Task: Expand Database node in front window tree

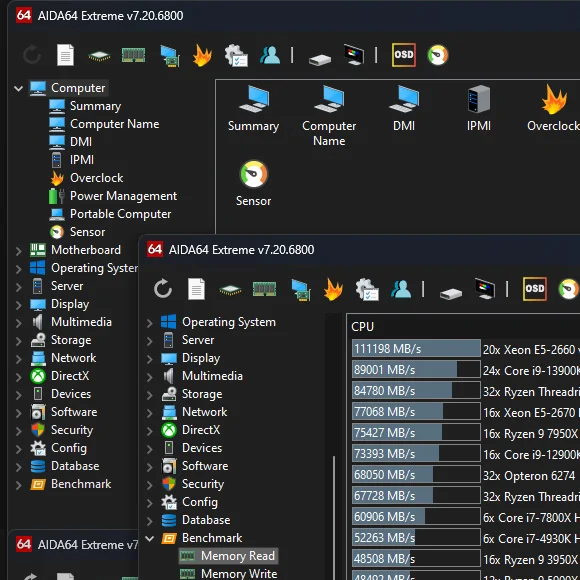Action: 149,521
